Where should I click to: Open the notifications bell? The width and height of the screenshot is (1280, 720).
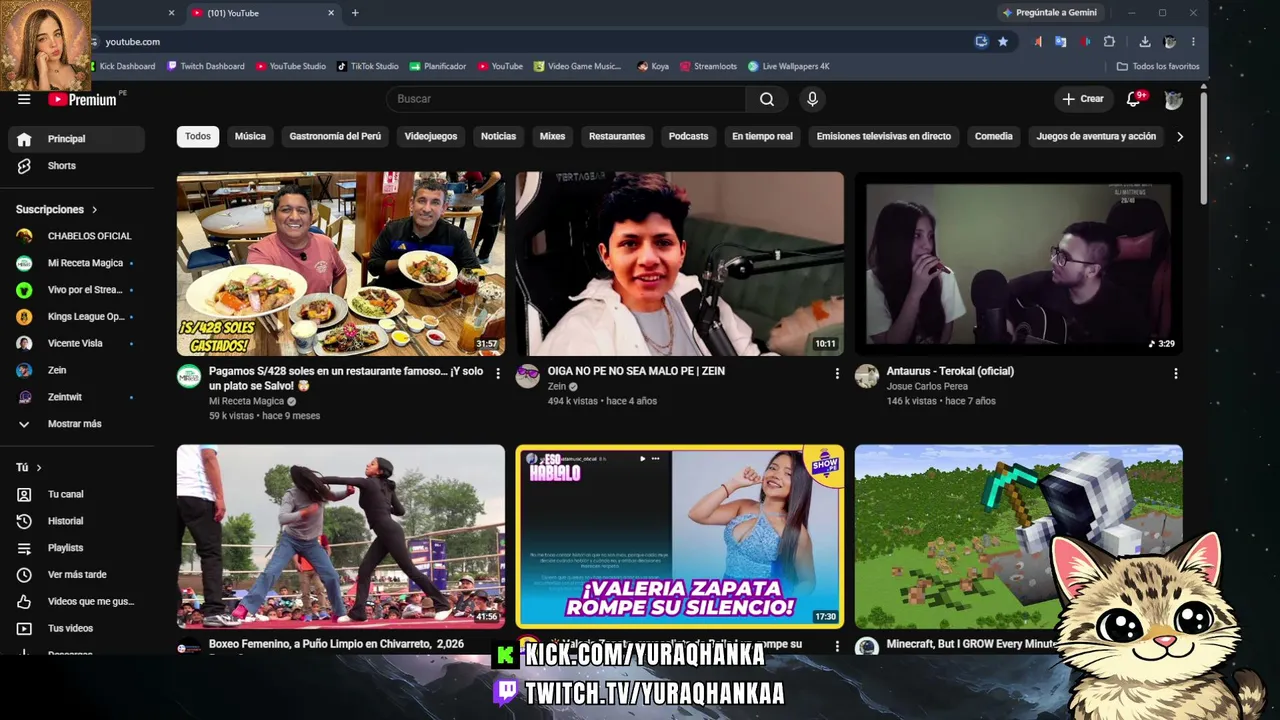[1134, 99]
